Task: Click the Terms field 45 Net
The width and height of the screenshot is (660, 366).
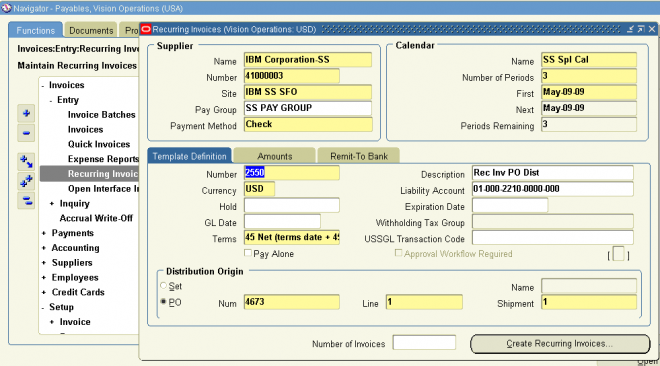Action: point(292,237)
